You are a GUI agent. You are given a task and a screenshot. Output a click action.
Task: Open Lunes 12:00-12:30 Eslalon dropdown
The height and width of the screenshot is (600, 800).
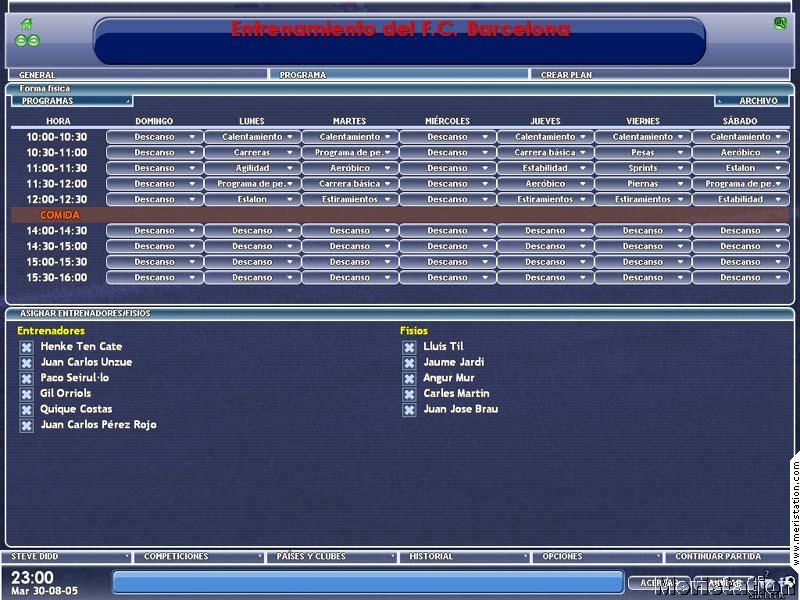pos(252,199)
